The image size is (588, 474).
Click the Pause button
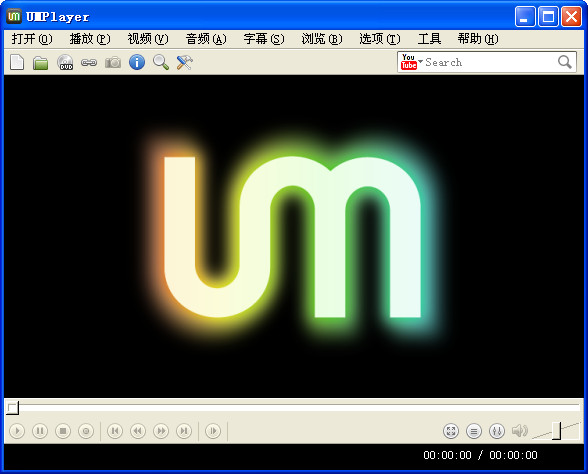point(40,431)
